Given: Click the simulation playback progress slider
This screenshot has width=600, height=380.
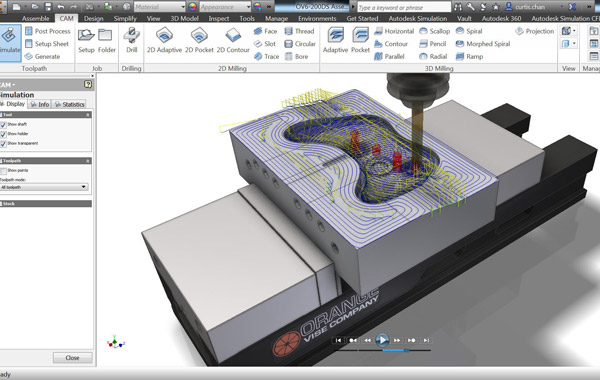Looking at the screenshot, I should click(383, 350).
